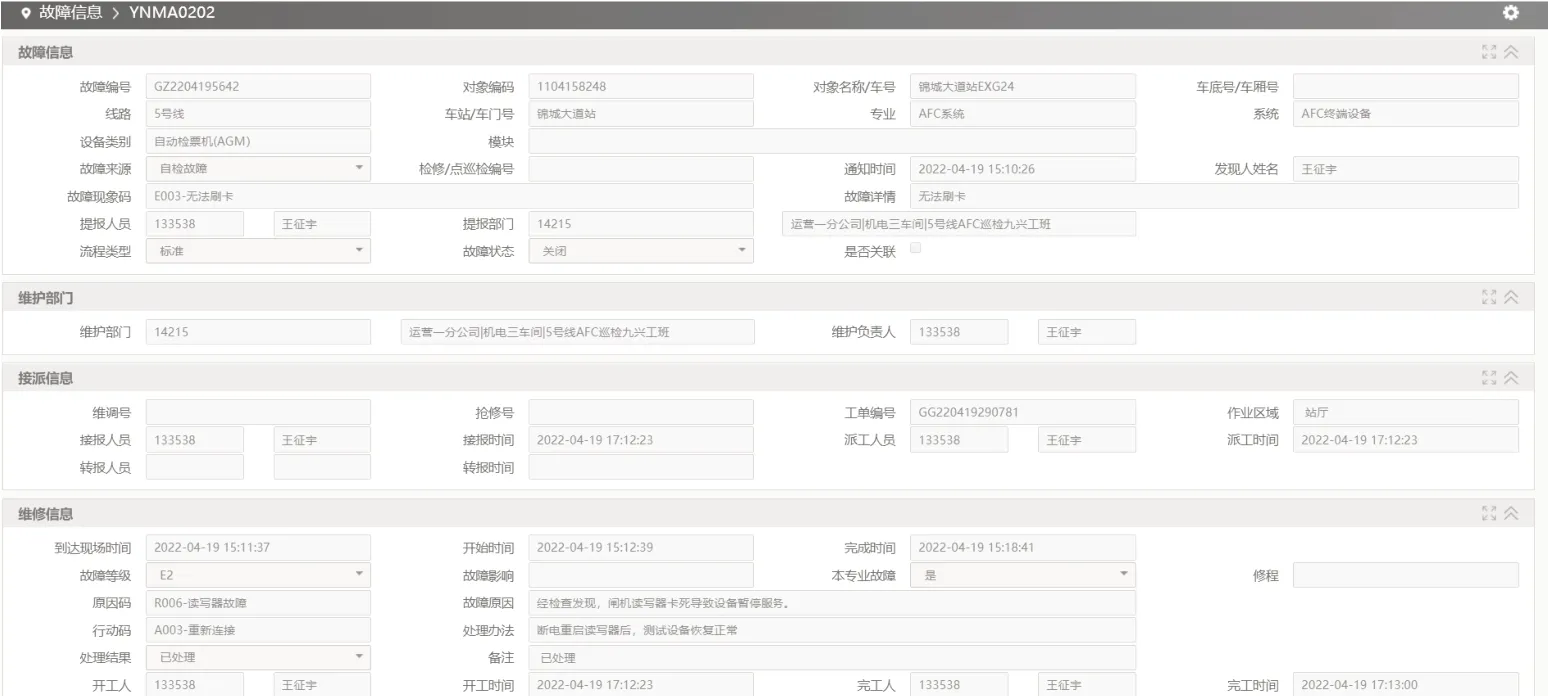Viewport: 1548px width, 696px height.
Task: Open the 故障等级 dropdown
Action: click(258, 575)
